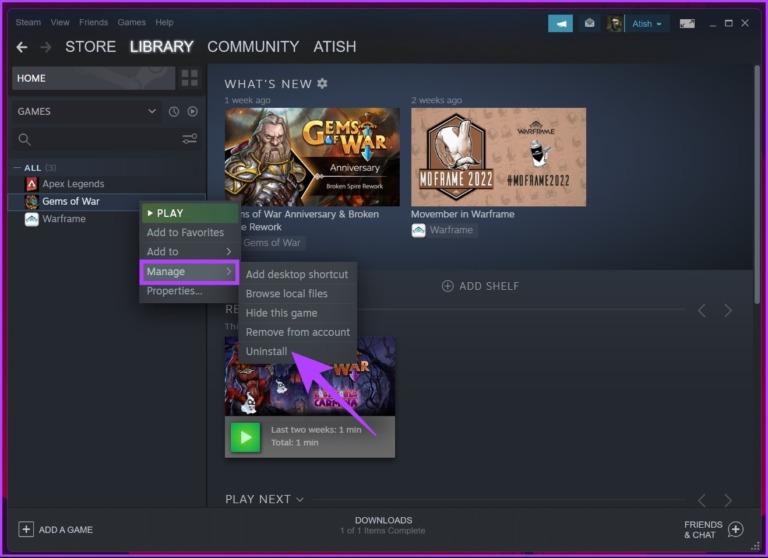768x558 pixels.
Task: Click Add a Game plus icon
Action: (x=26, y=530)
